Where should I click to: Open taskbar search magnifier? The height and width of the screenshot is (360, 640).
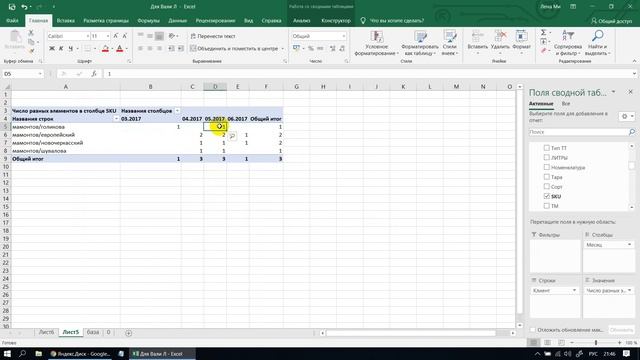(x=22, y=353)
